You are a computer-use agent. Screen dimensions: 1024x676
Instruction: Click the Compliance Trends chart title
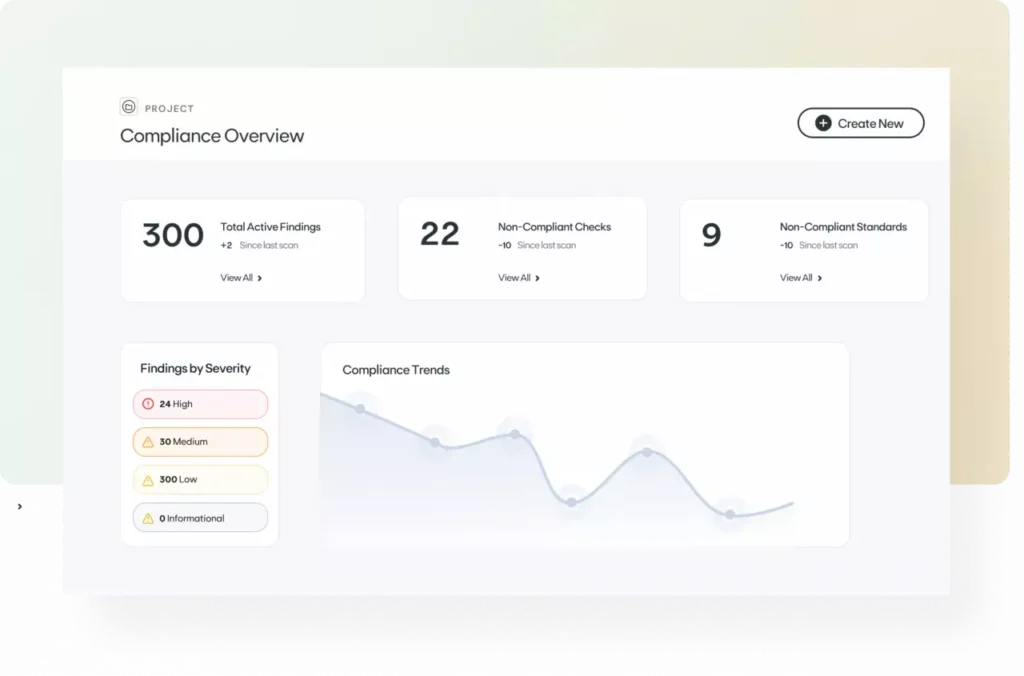[x=396, y=370]
